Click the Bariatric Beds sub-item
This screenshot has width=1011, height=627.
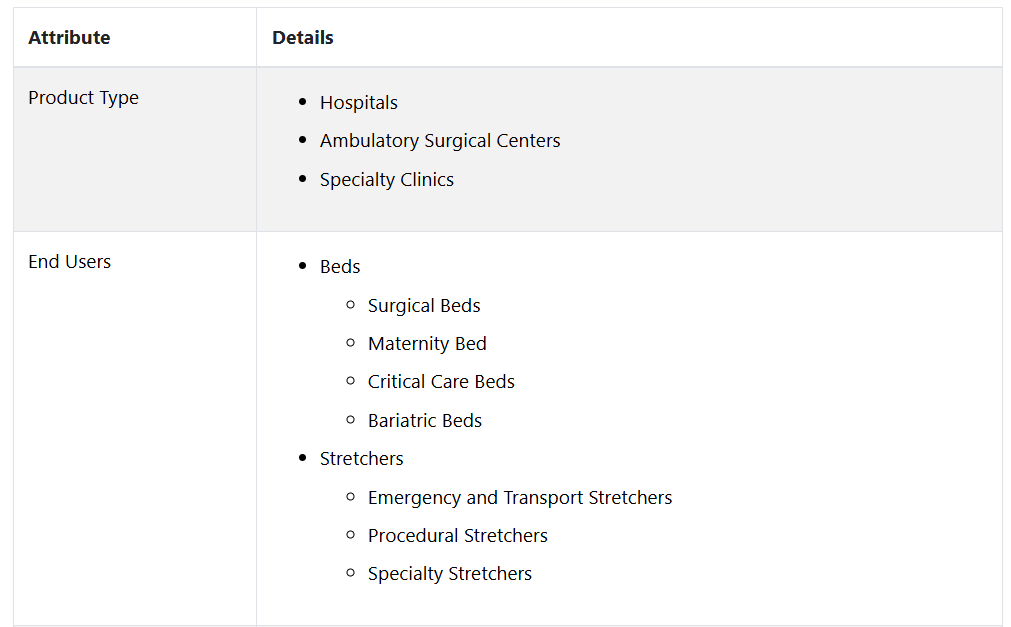(424, 421)
